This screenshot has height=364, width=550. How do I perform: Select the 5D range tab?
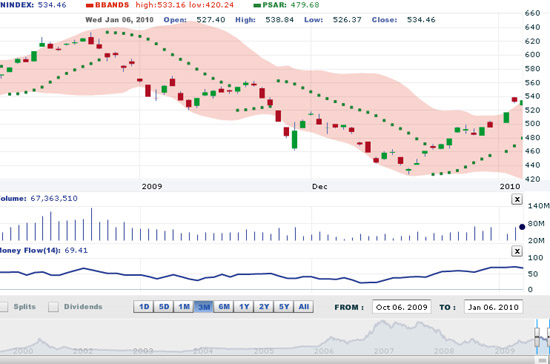(164, 307)
